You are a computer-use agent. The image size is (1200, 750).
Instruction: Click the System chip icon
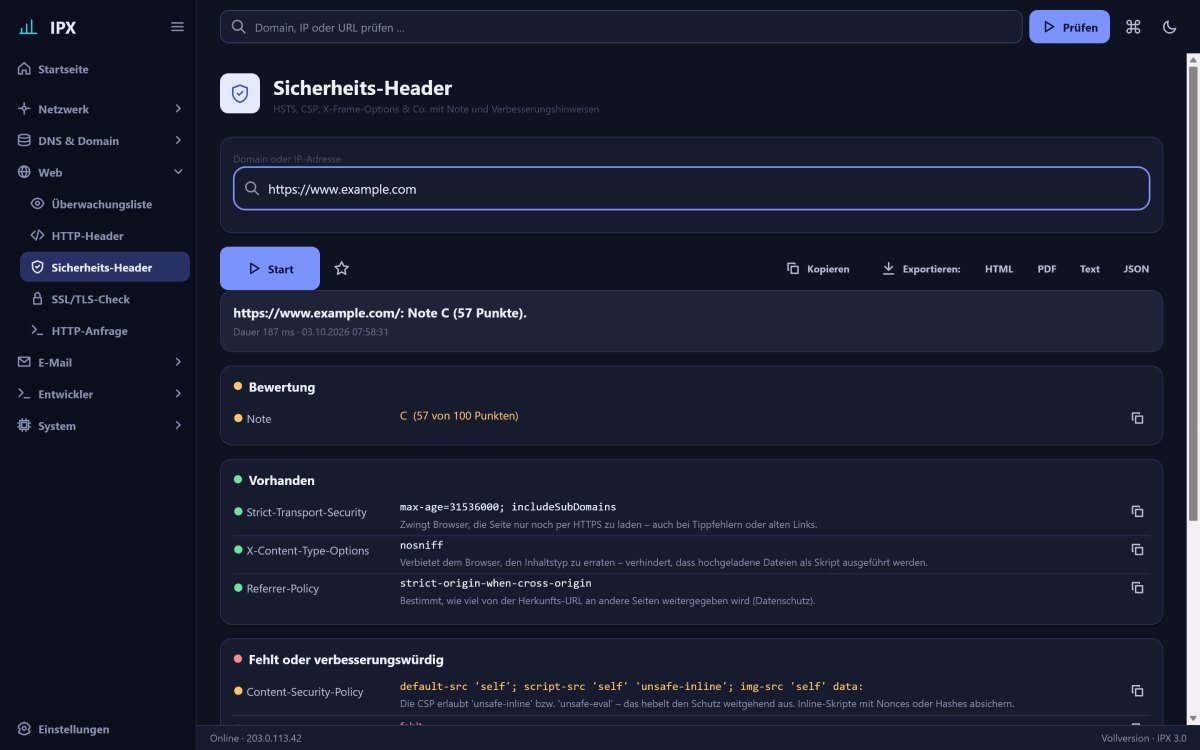(x=24, y=425)
